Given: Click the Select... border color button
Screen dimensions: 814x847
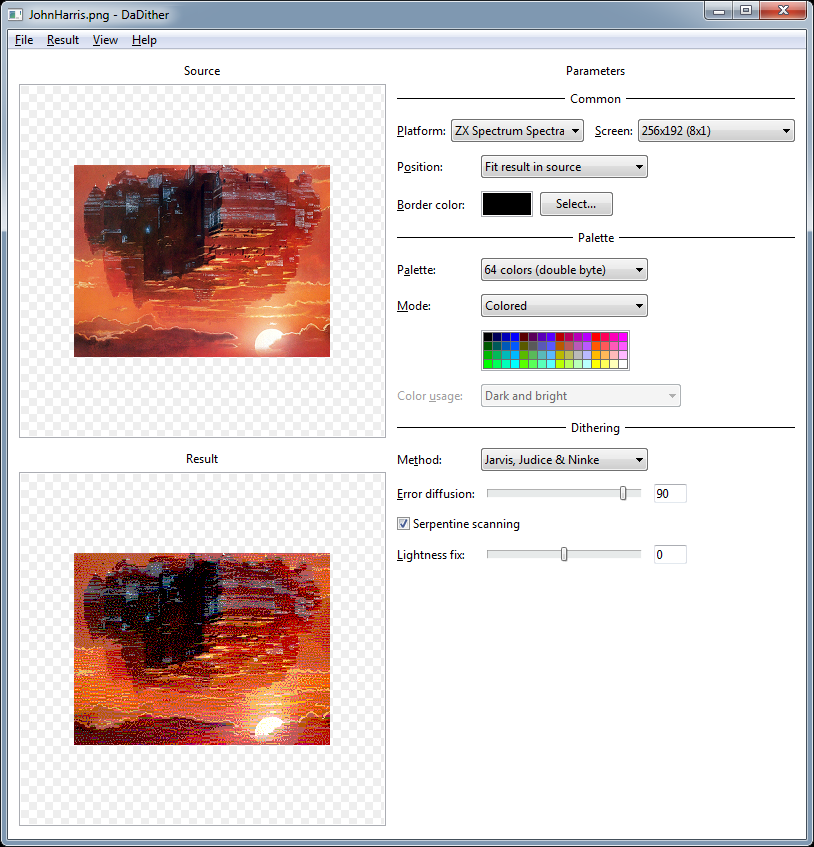Looking at the screenshot, I should (x=576, y=204).
